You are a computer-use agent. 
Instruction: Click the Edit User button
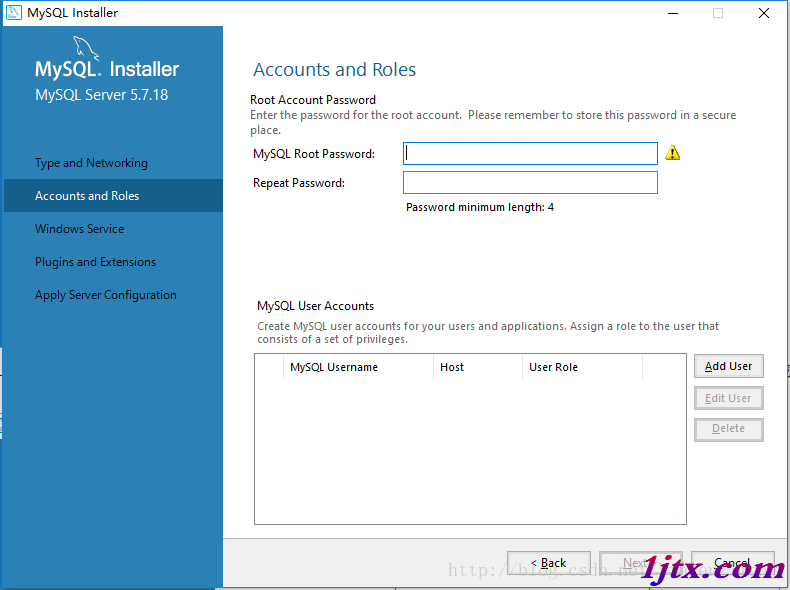click(729, 398)
